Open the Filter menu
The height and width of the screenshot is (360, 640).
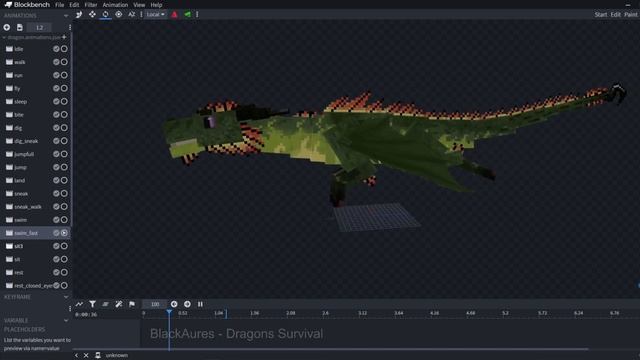(x=91, y=5)
